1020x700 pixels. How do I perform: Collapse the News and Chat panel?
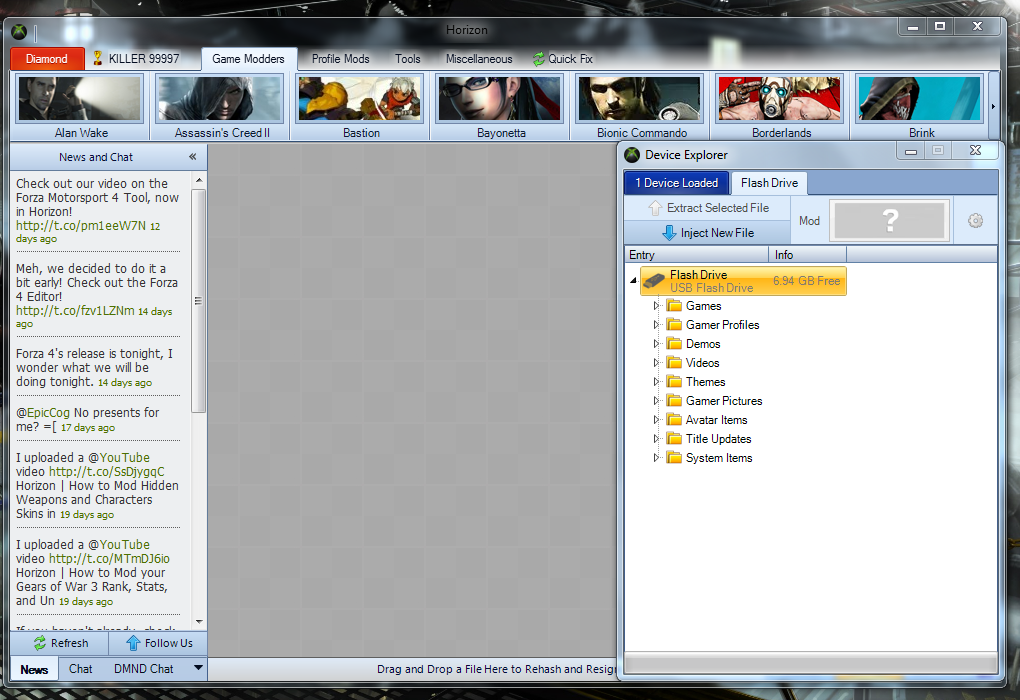click(x=193, y=157)
